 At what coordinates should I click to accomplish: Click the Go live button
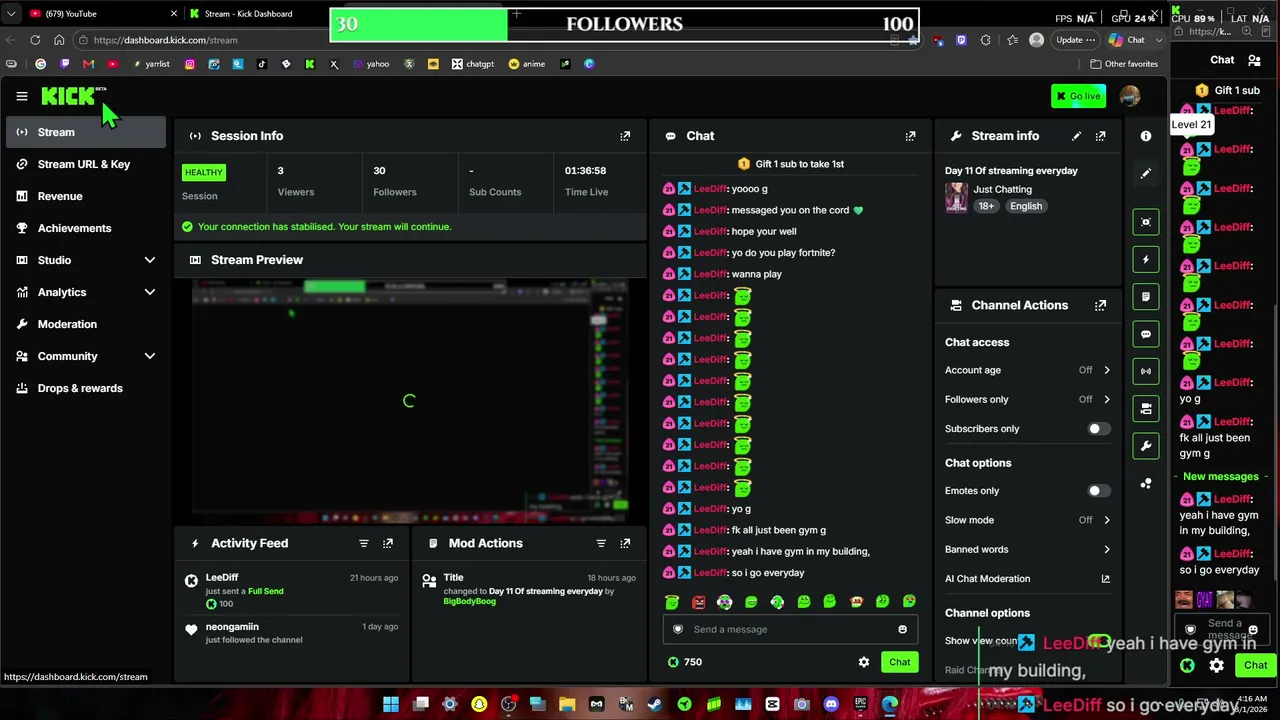tap(1078, 96)
